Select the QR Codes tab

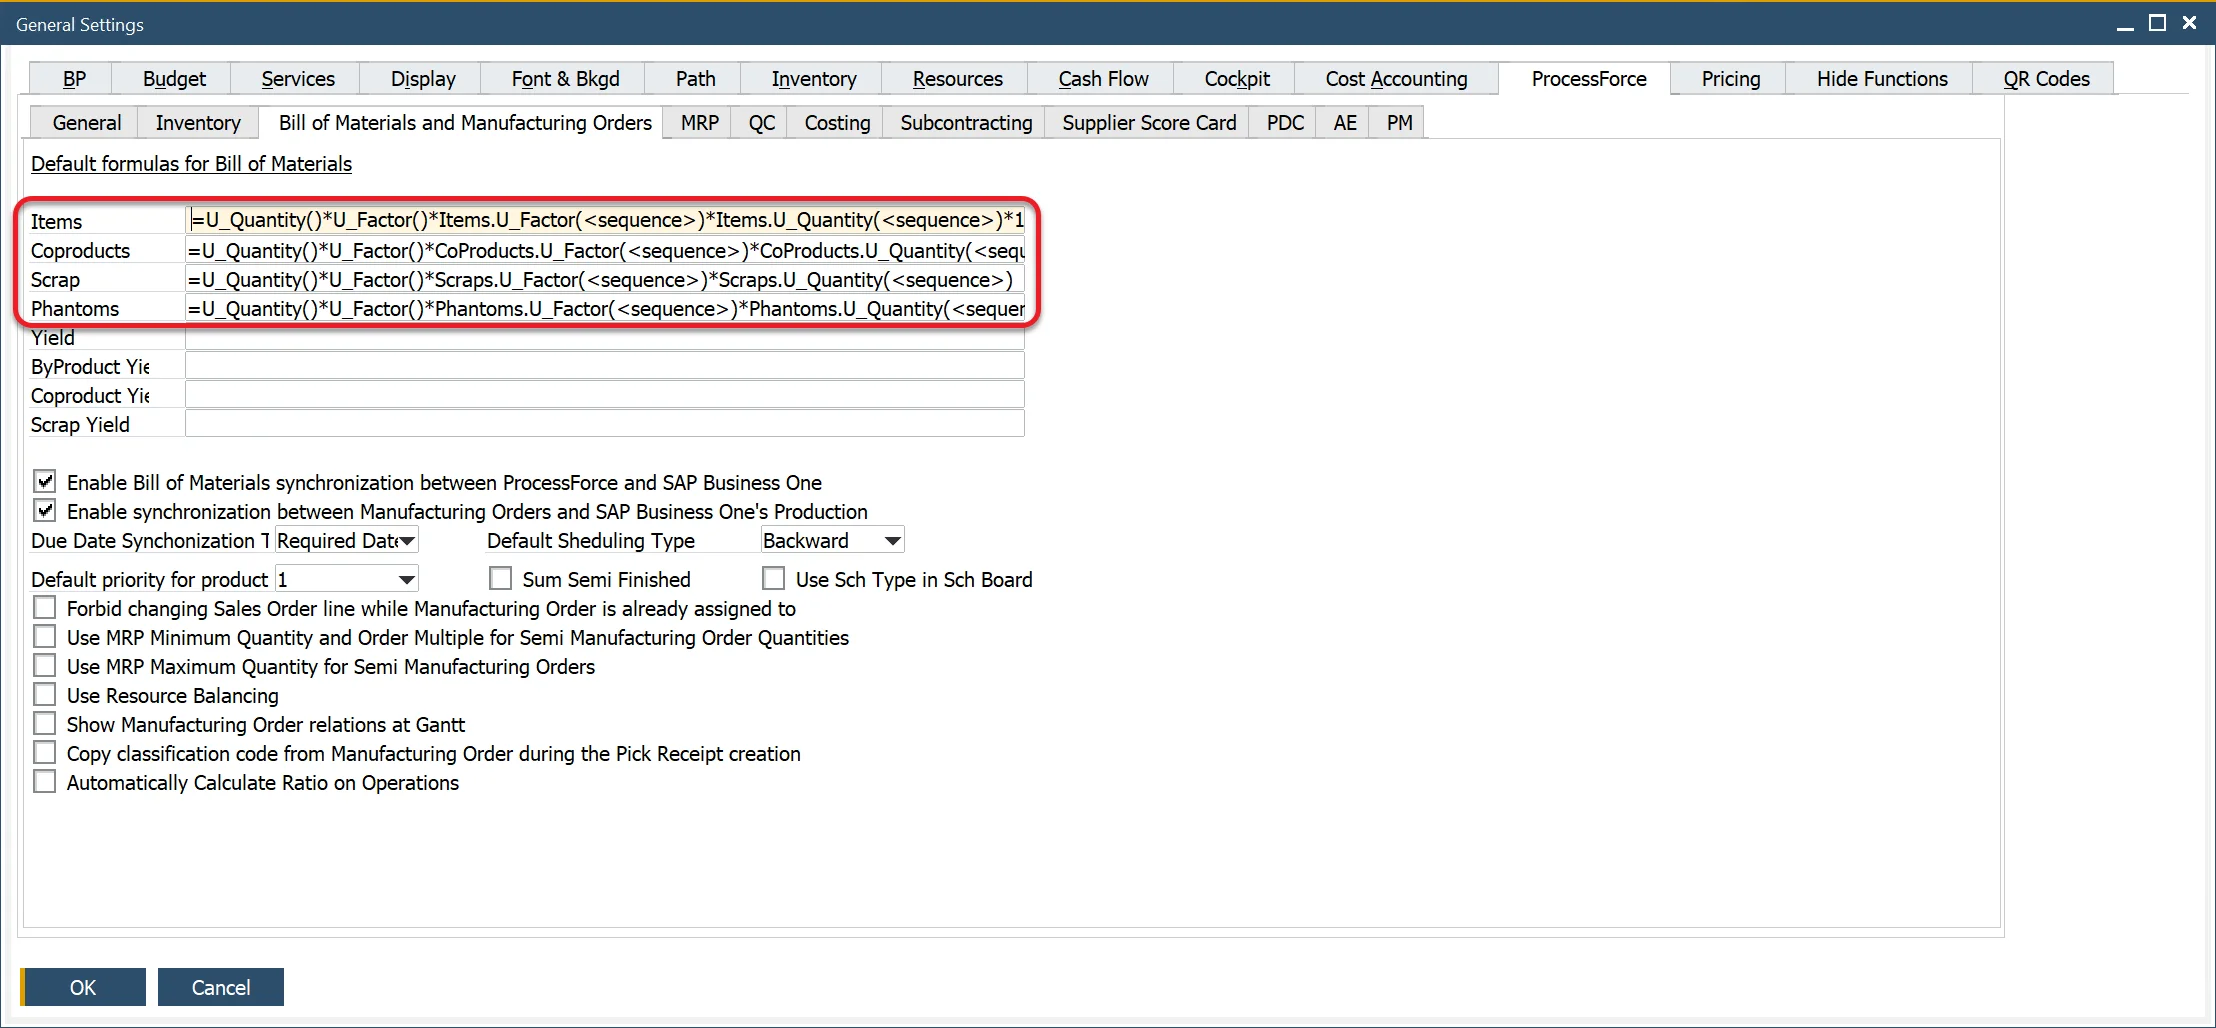(x=2046, y=79)
